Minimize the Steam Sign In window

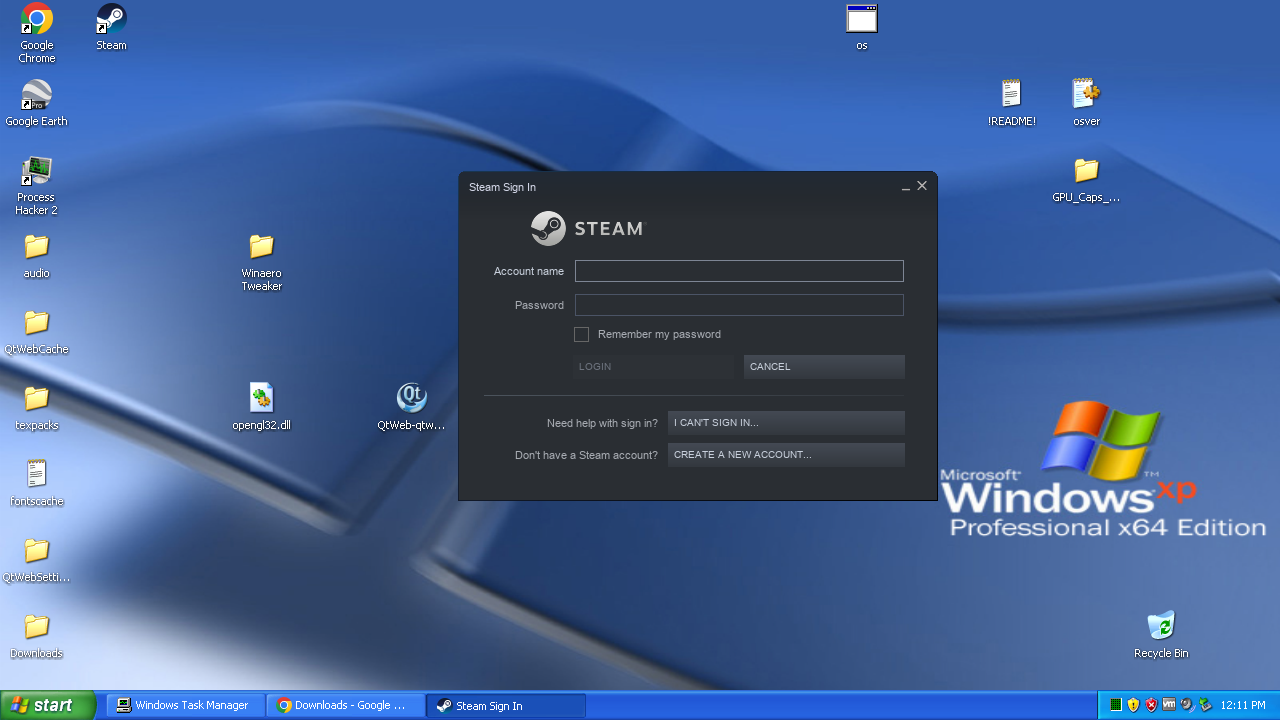click(906, 187)
